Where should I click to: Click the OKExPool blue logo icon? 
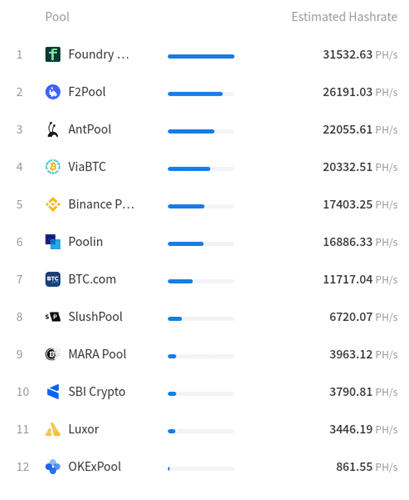tap(53, 467)
